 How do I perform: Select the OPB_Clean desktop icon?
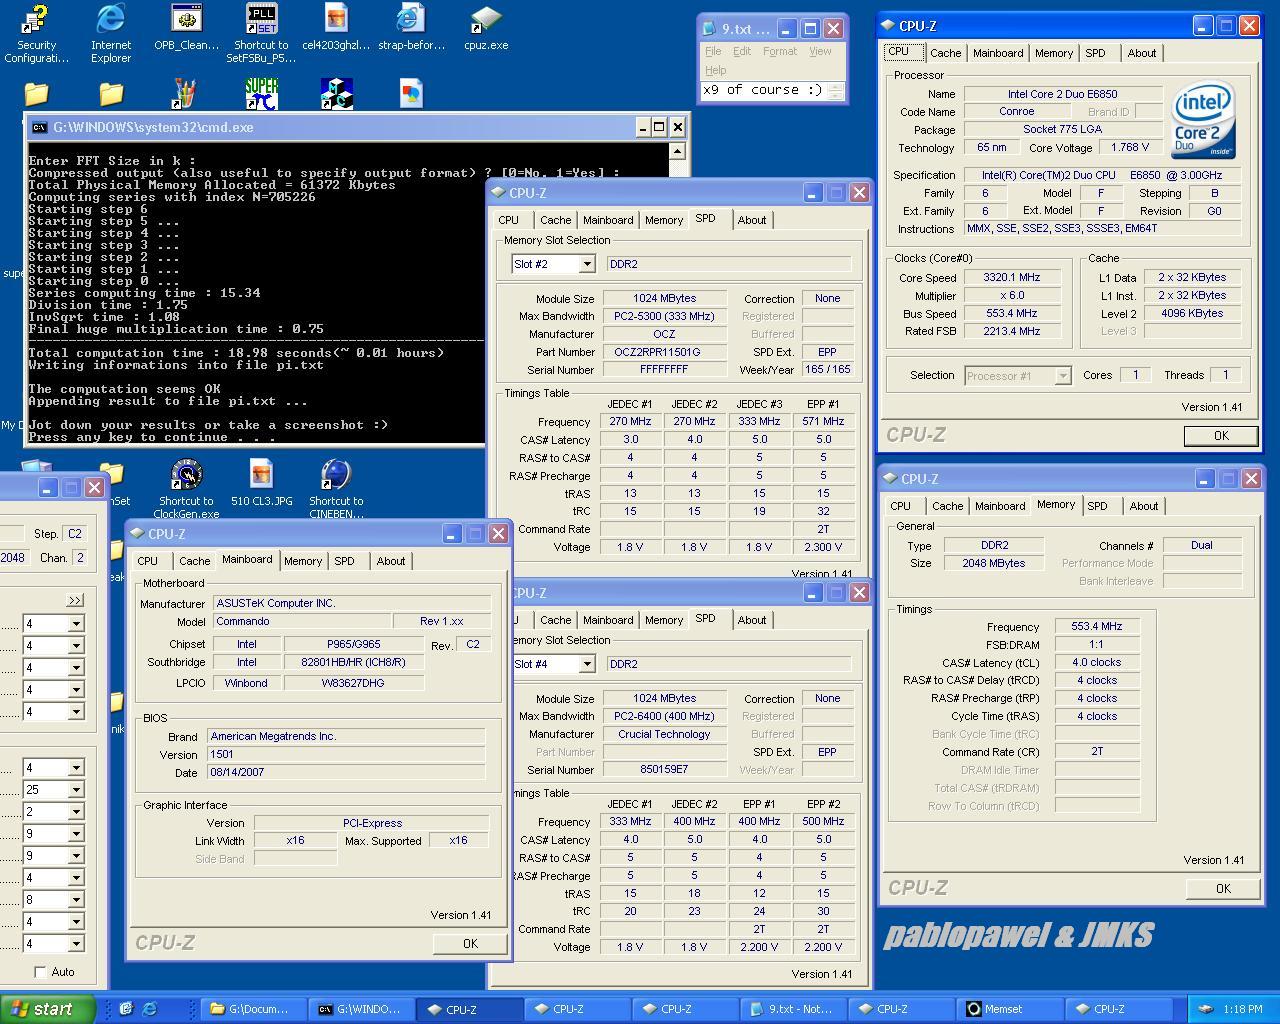click(186, 28)
